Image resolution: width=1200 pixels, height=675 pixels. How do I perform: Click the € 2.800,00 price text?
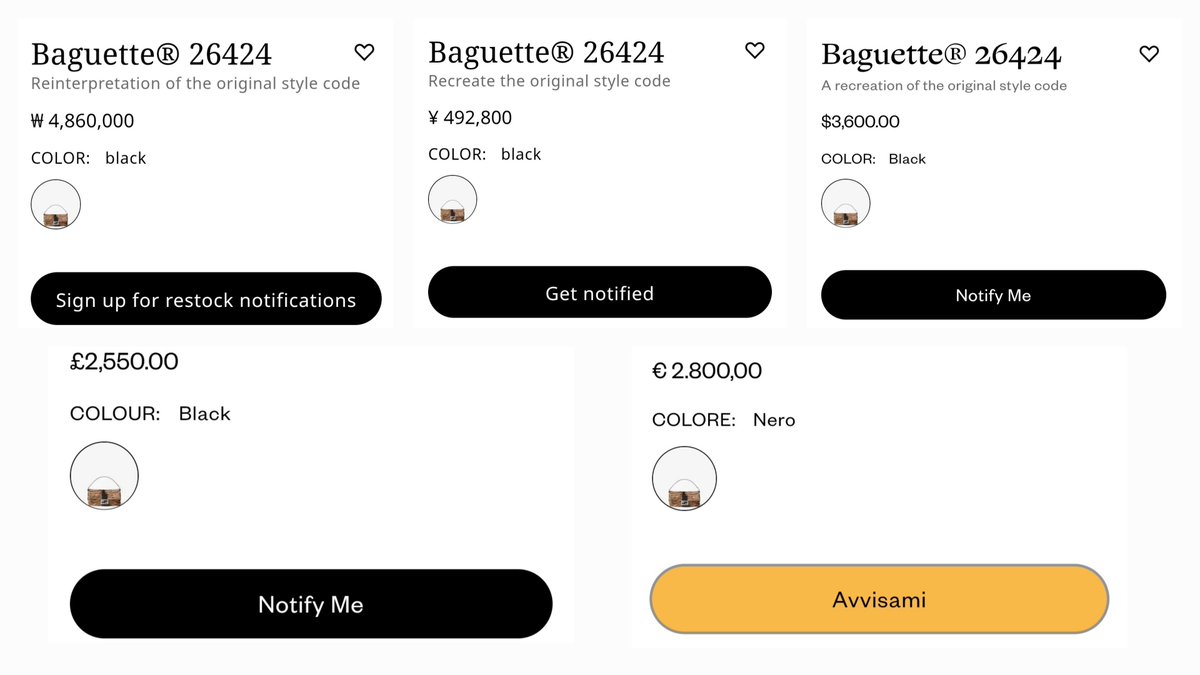[x=706, y=371]
